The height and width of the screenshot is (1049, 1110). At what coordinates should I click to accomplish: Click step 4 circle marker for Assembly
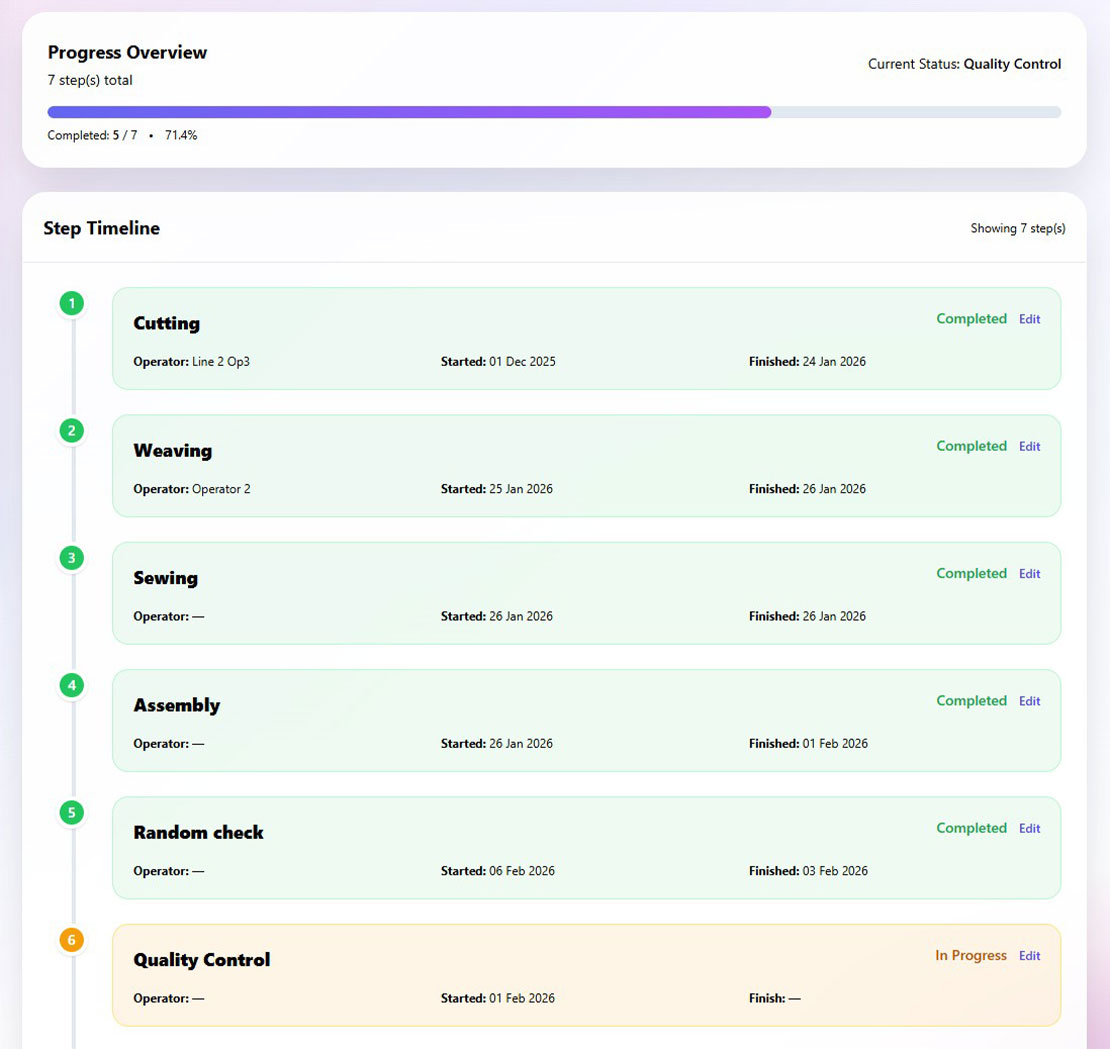pyautogui.click(x=71, y=685)
